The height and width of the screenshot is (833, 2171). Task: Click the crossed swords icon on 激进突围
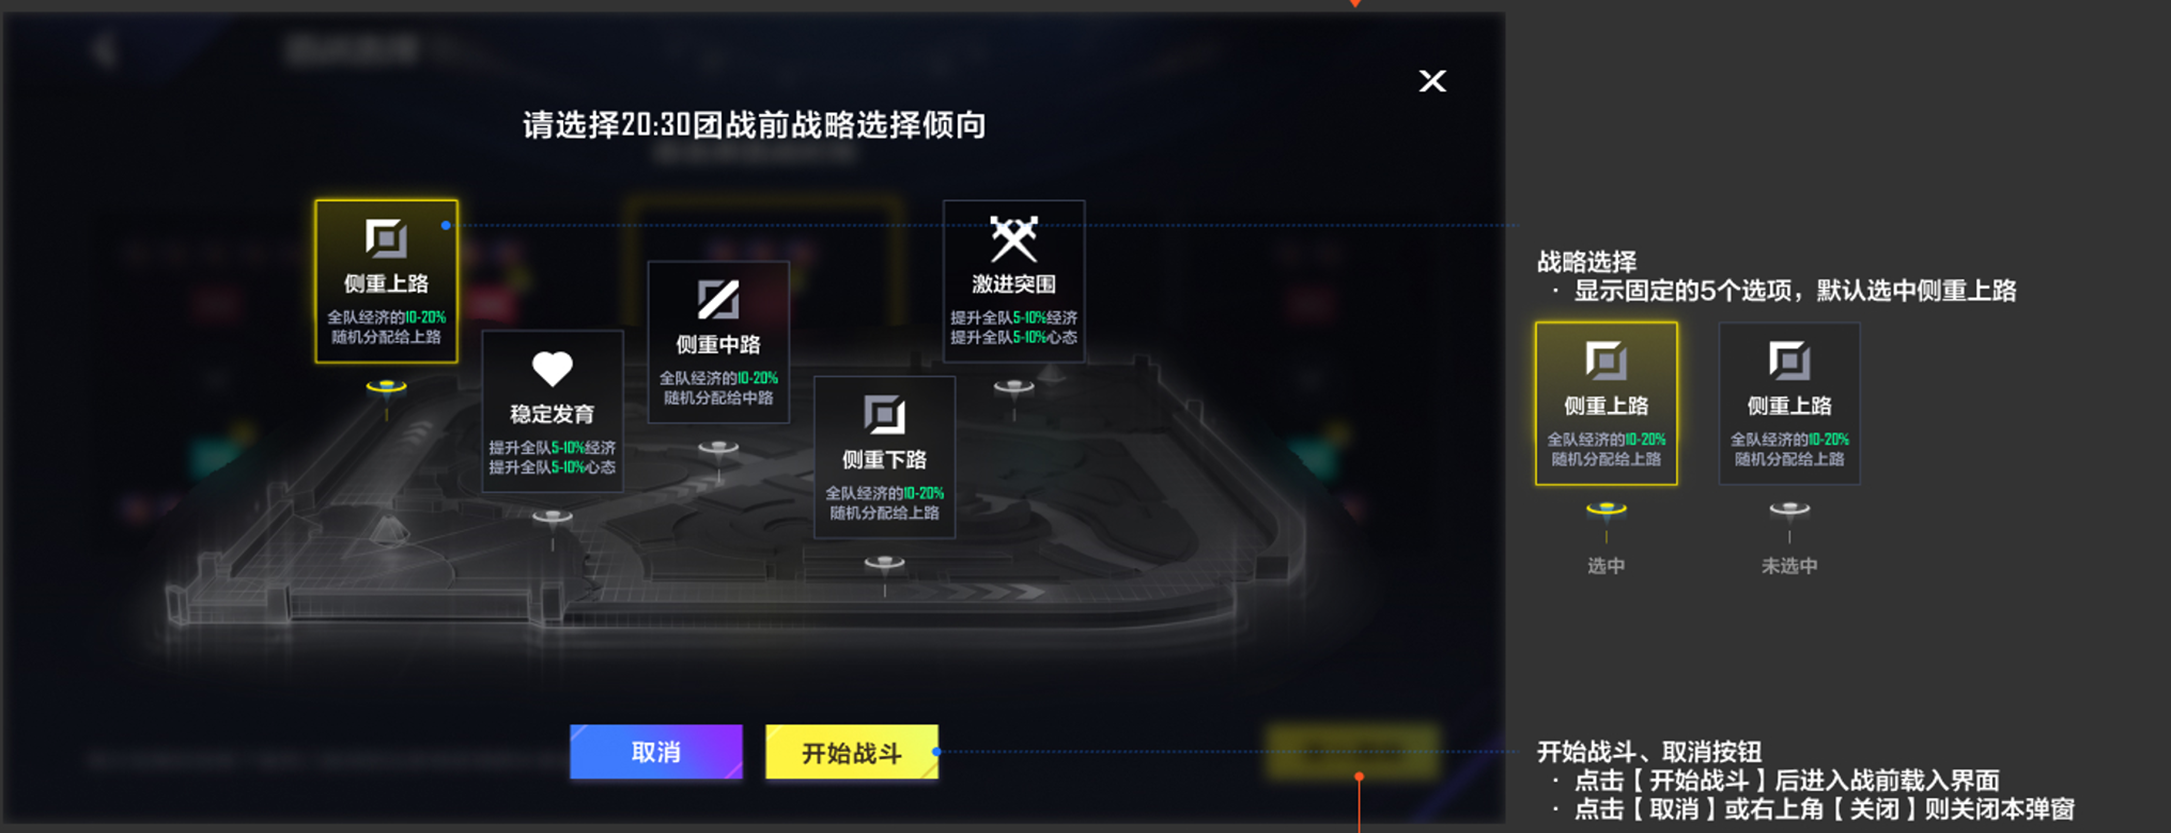[1014, 239]
